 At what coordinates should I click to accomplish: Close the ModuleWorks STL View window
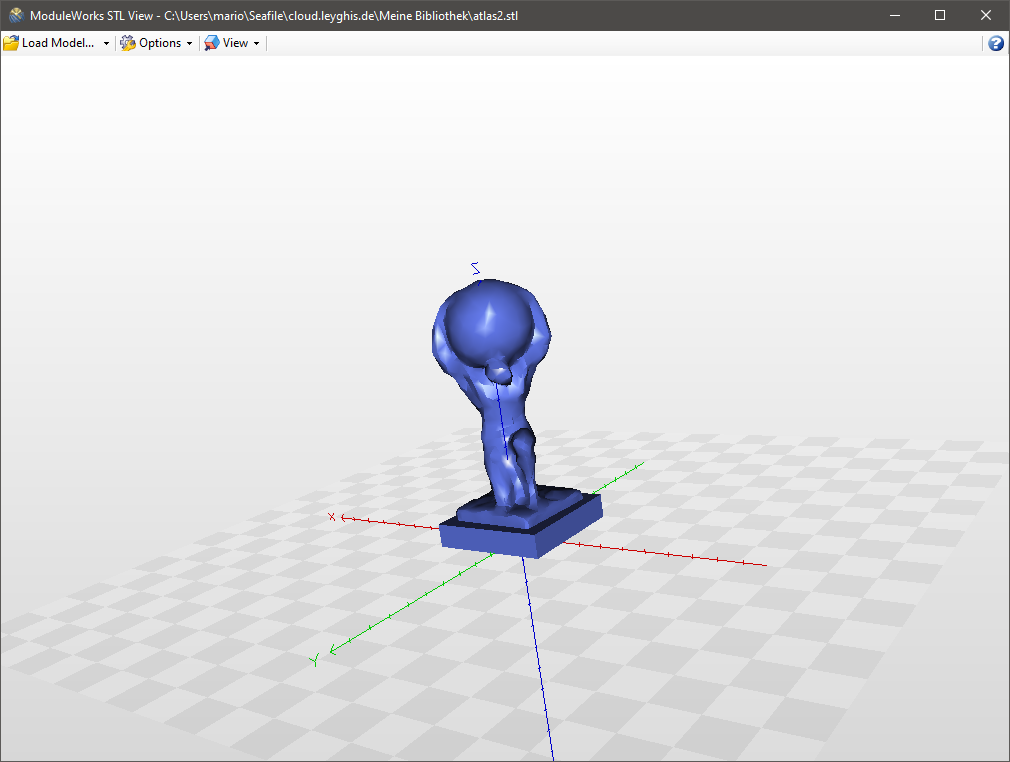[x=986, y=15]
